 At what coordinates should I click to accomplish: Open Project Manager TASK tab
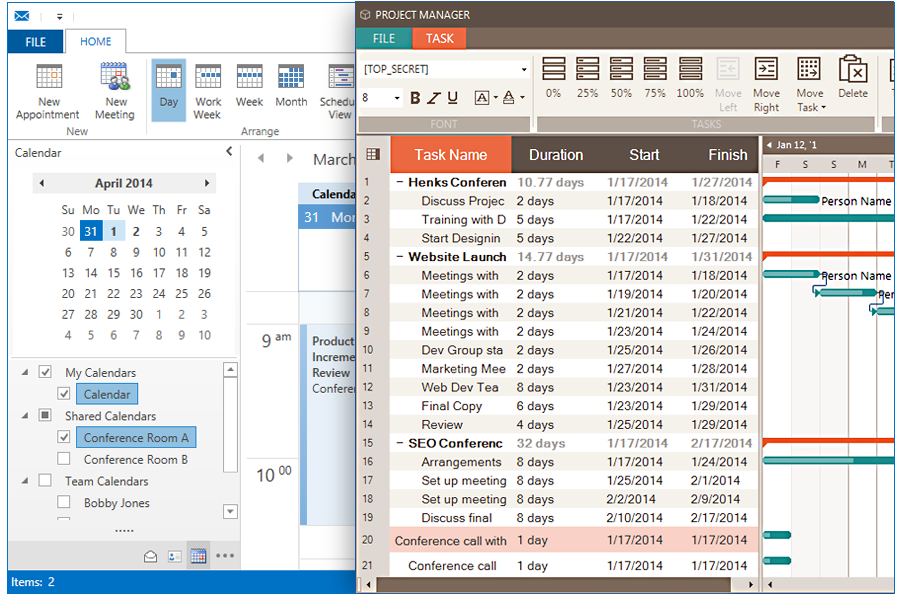click(440, 38)
